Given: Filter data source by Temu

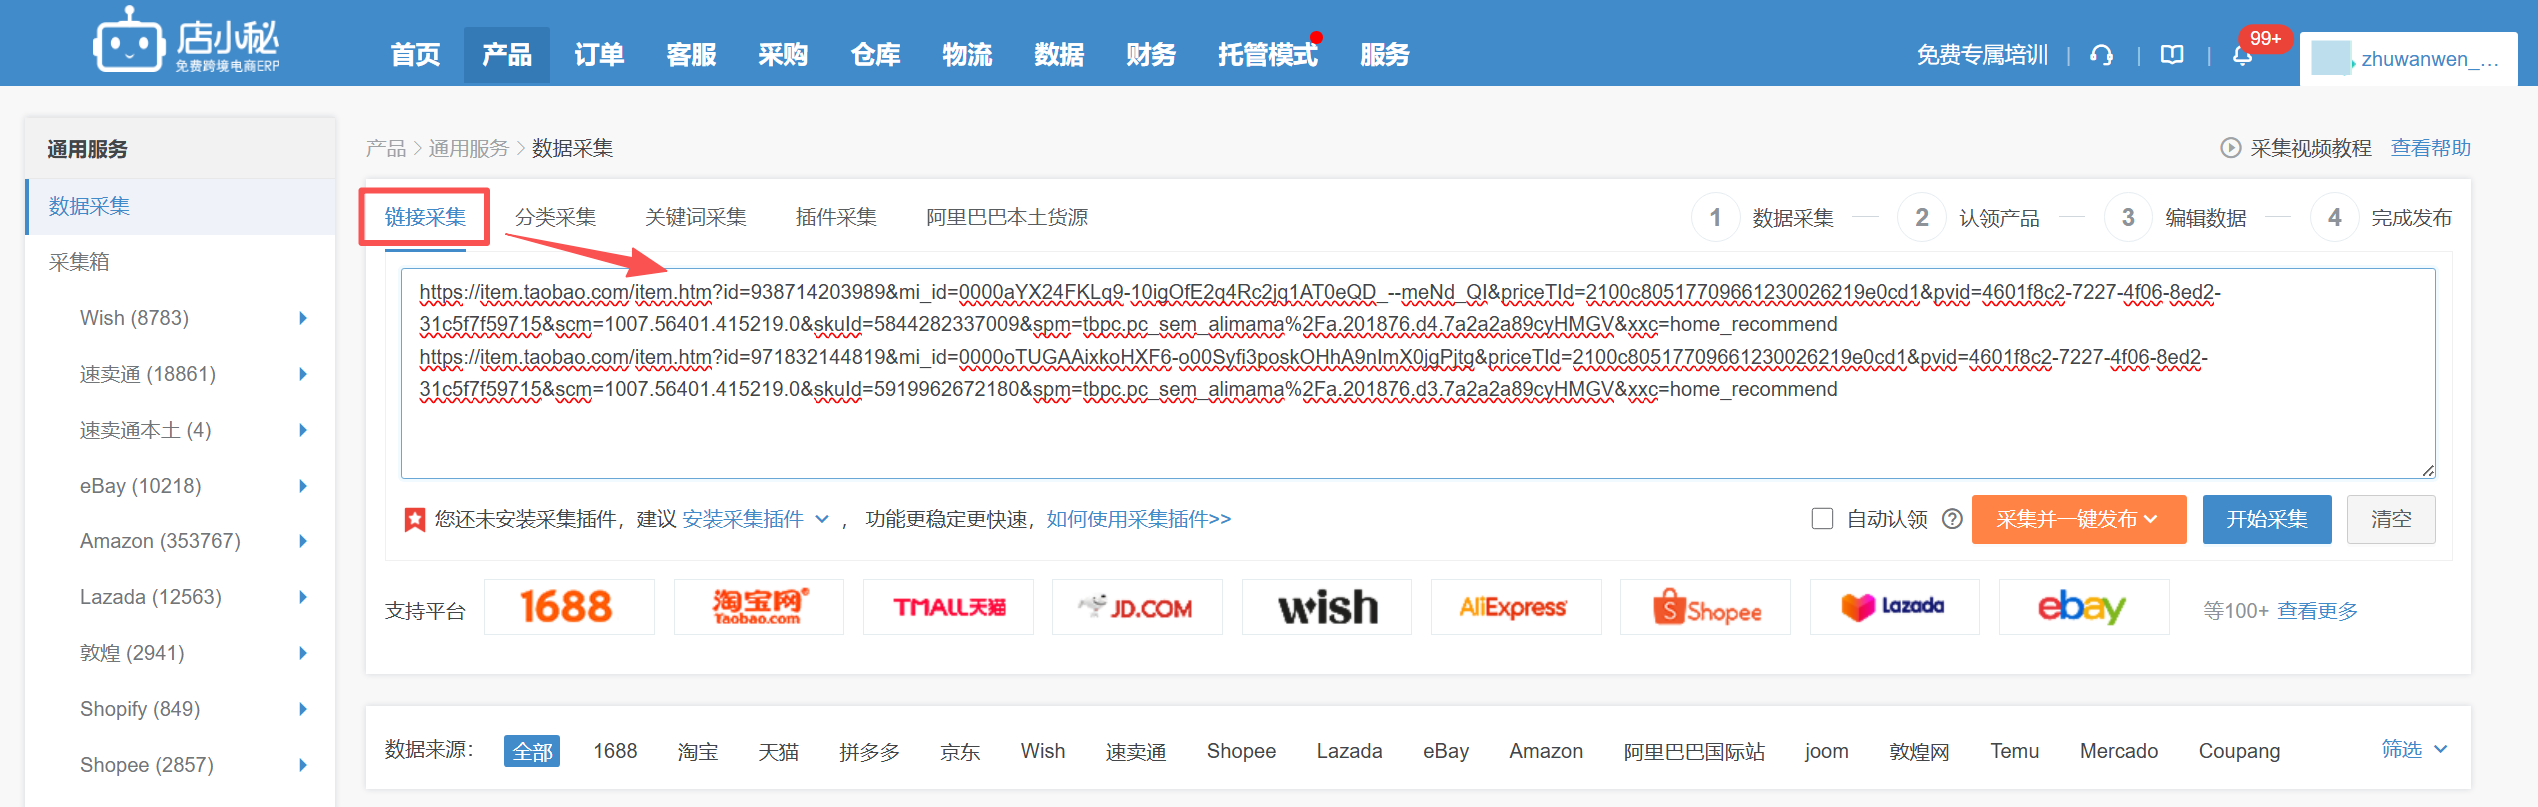Looking at the screenshot, I should pyautogui.click(x=2014, y=751).
